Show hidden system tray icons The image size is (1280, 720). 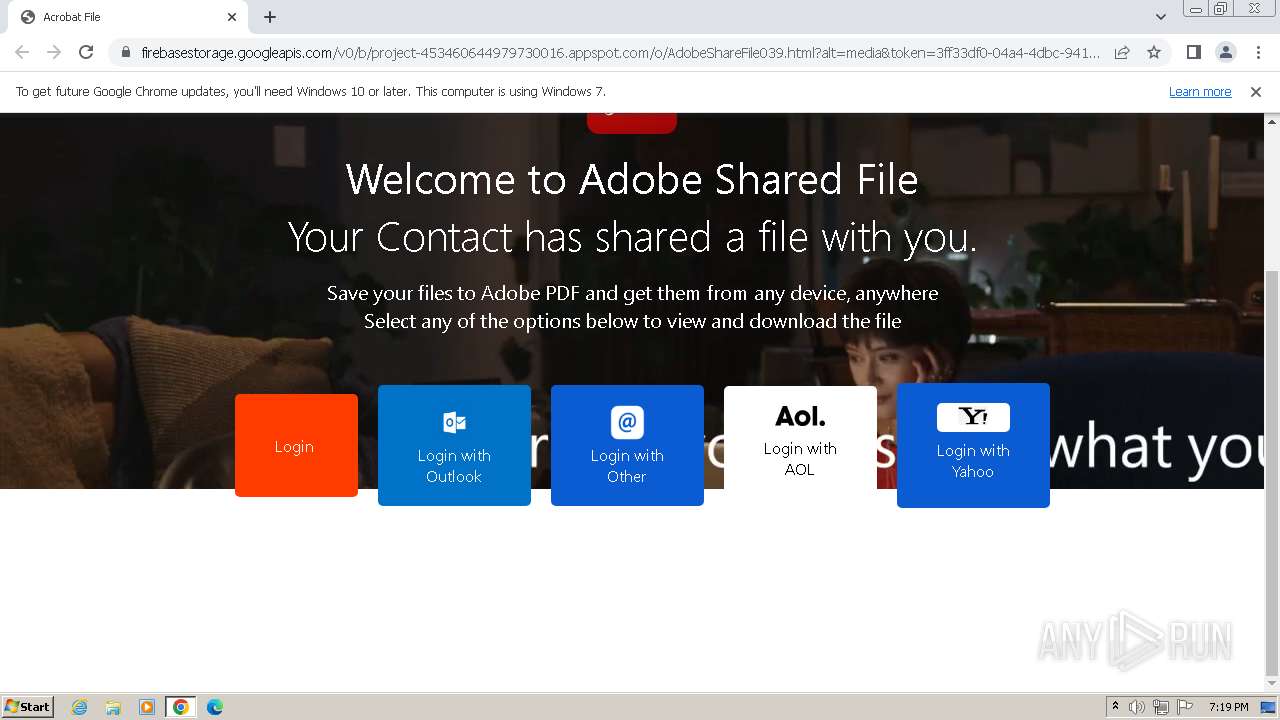[x=1115, y=707]
